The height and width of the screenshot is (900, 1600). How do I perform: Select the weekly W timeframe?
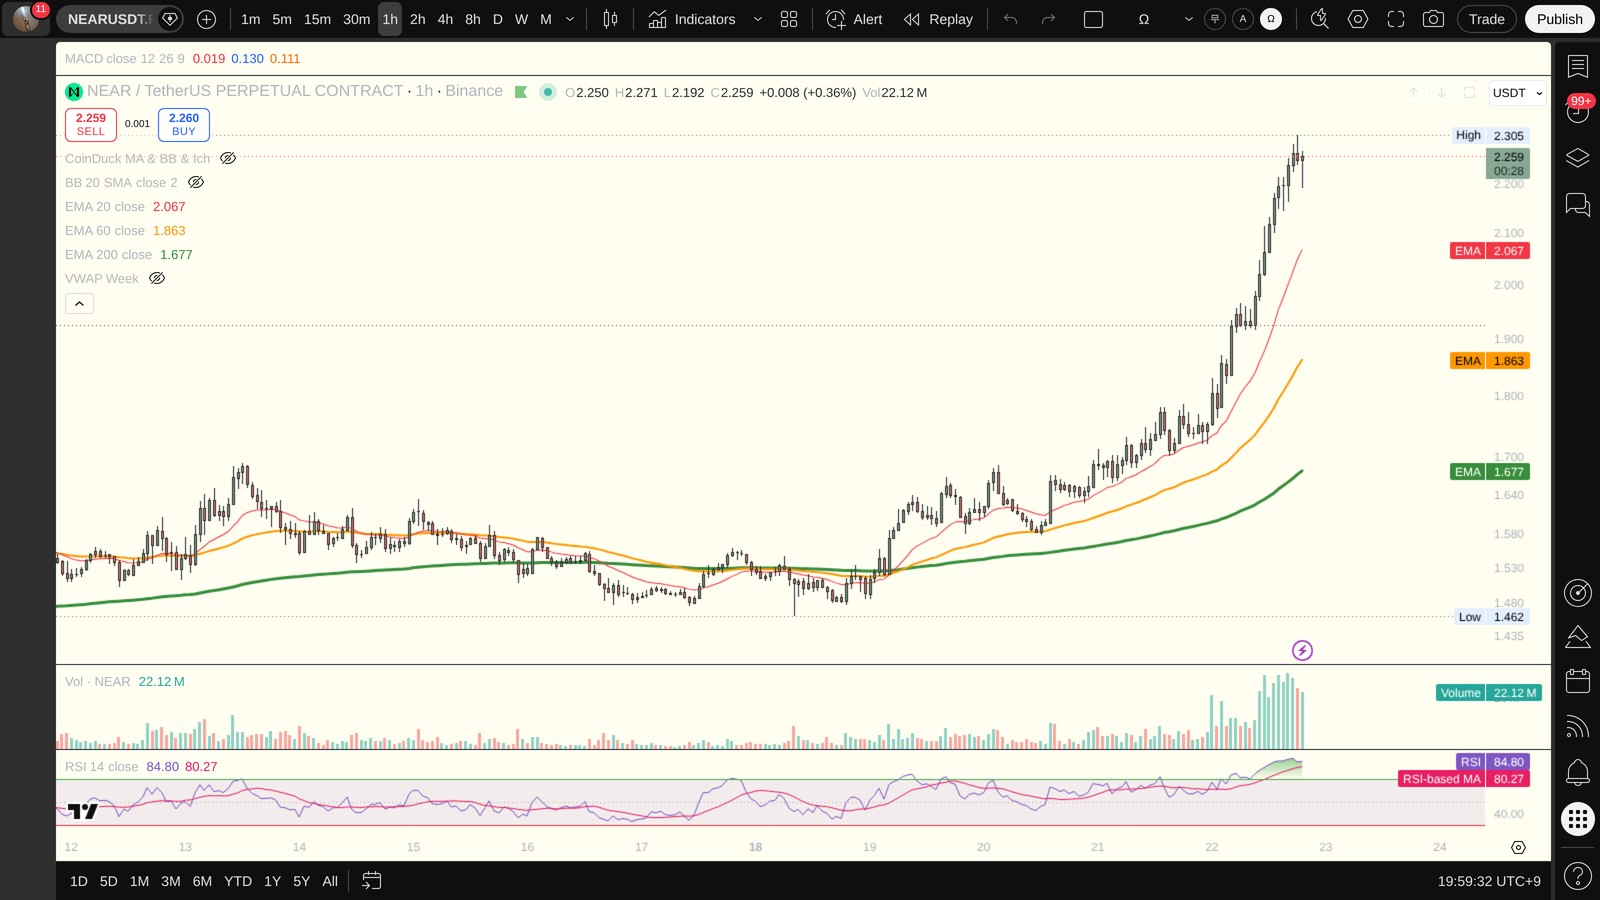(521, 19)
